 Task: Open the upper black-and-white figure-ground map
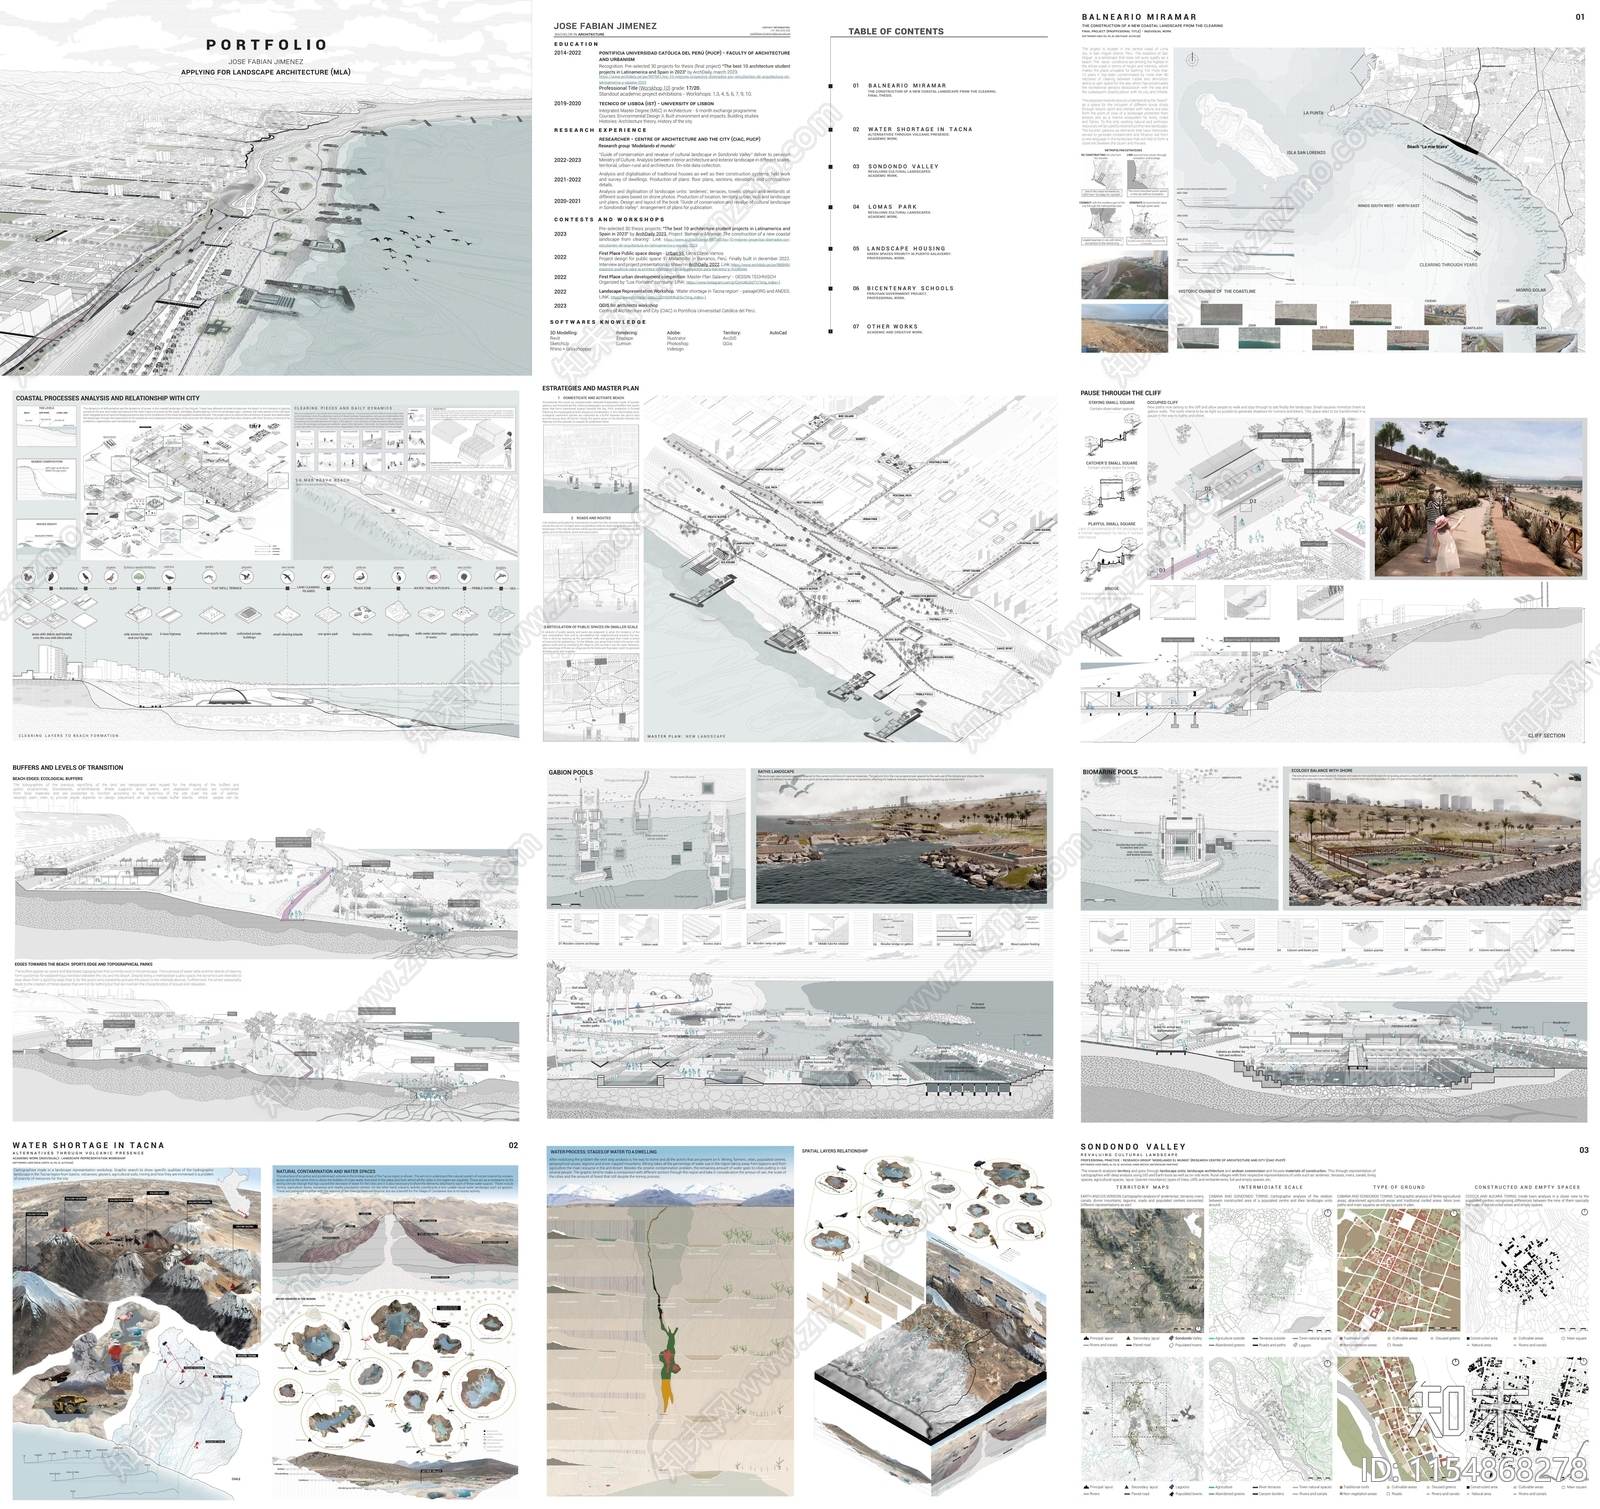tap(1527, 1271)
